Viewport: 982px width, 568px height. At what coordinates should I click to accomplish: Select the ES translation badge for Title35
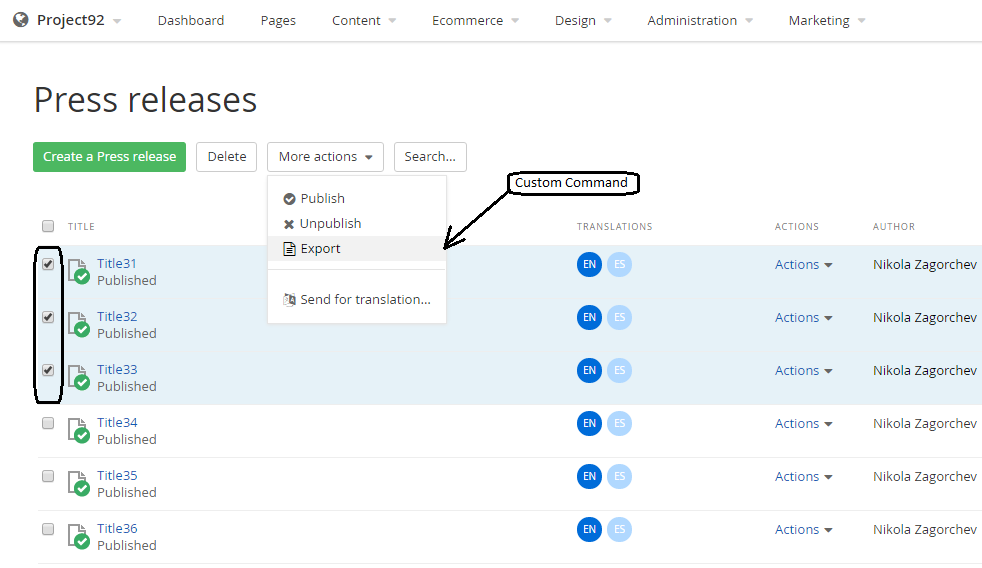619,476
